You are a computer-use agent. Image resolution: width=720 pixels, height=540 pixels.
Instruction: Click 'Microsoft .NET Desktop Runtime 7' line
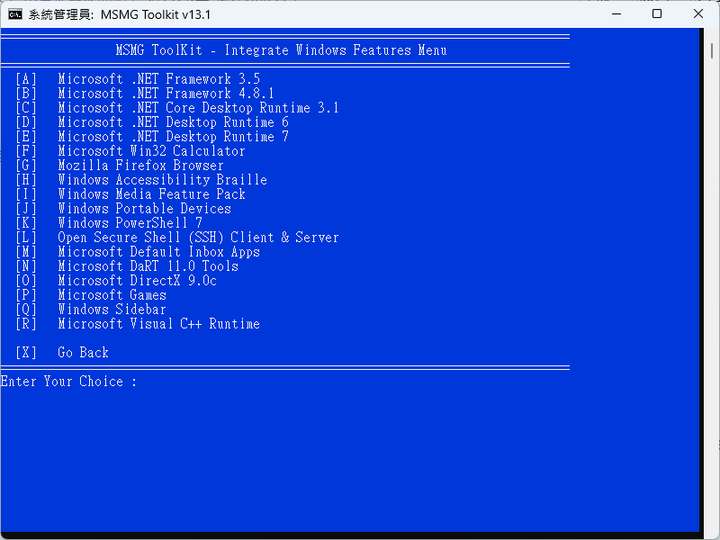click(173, 136)
